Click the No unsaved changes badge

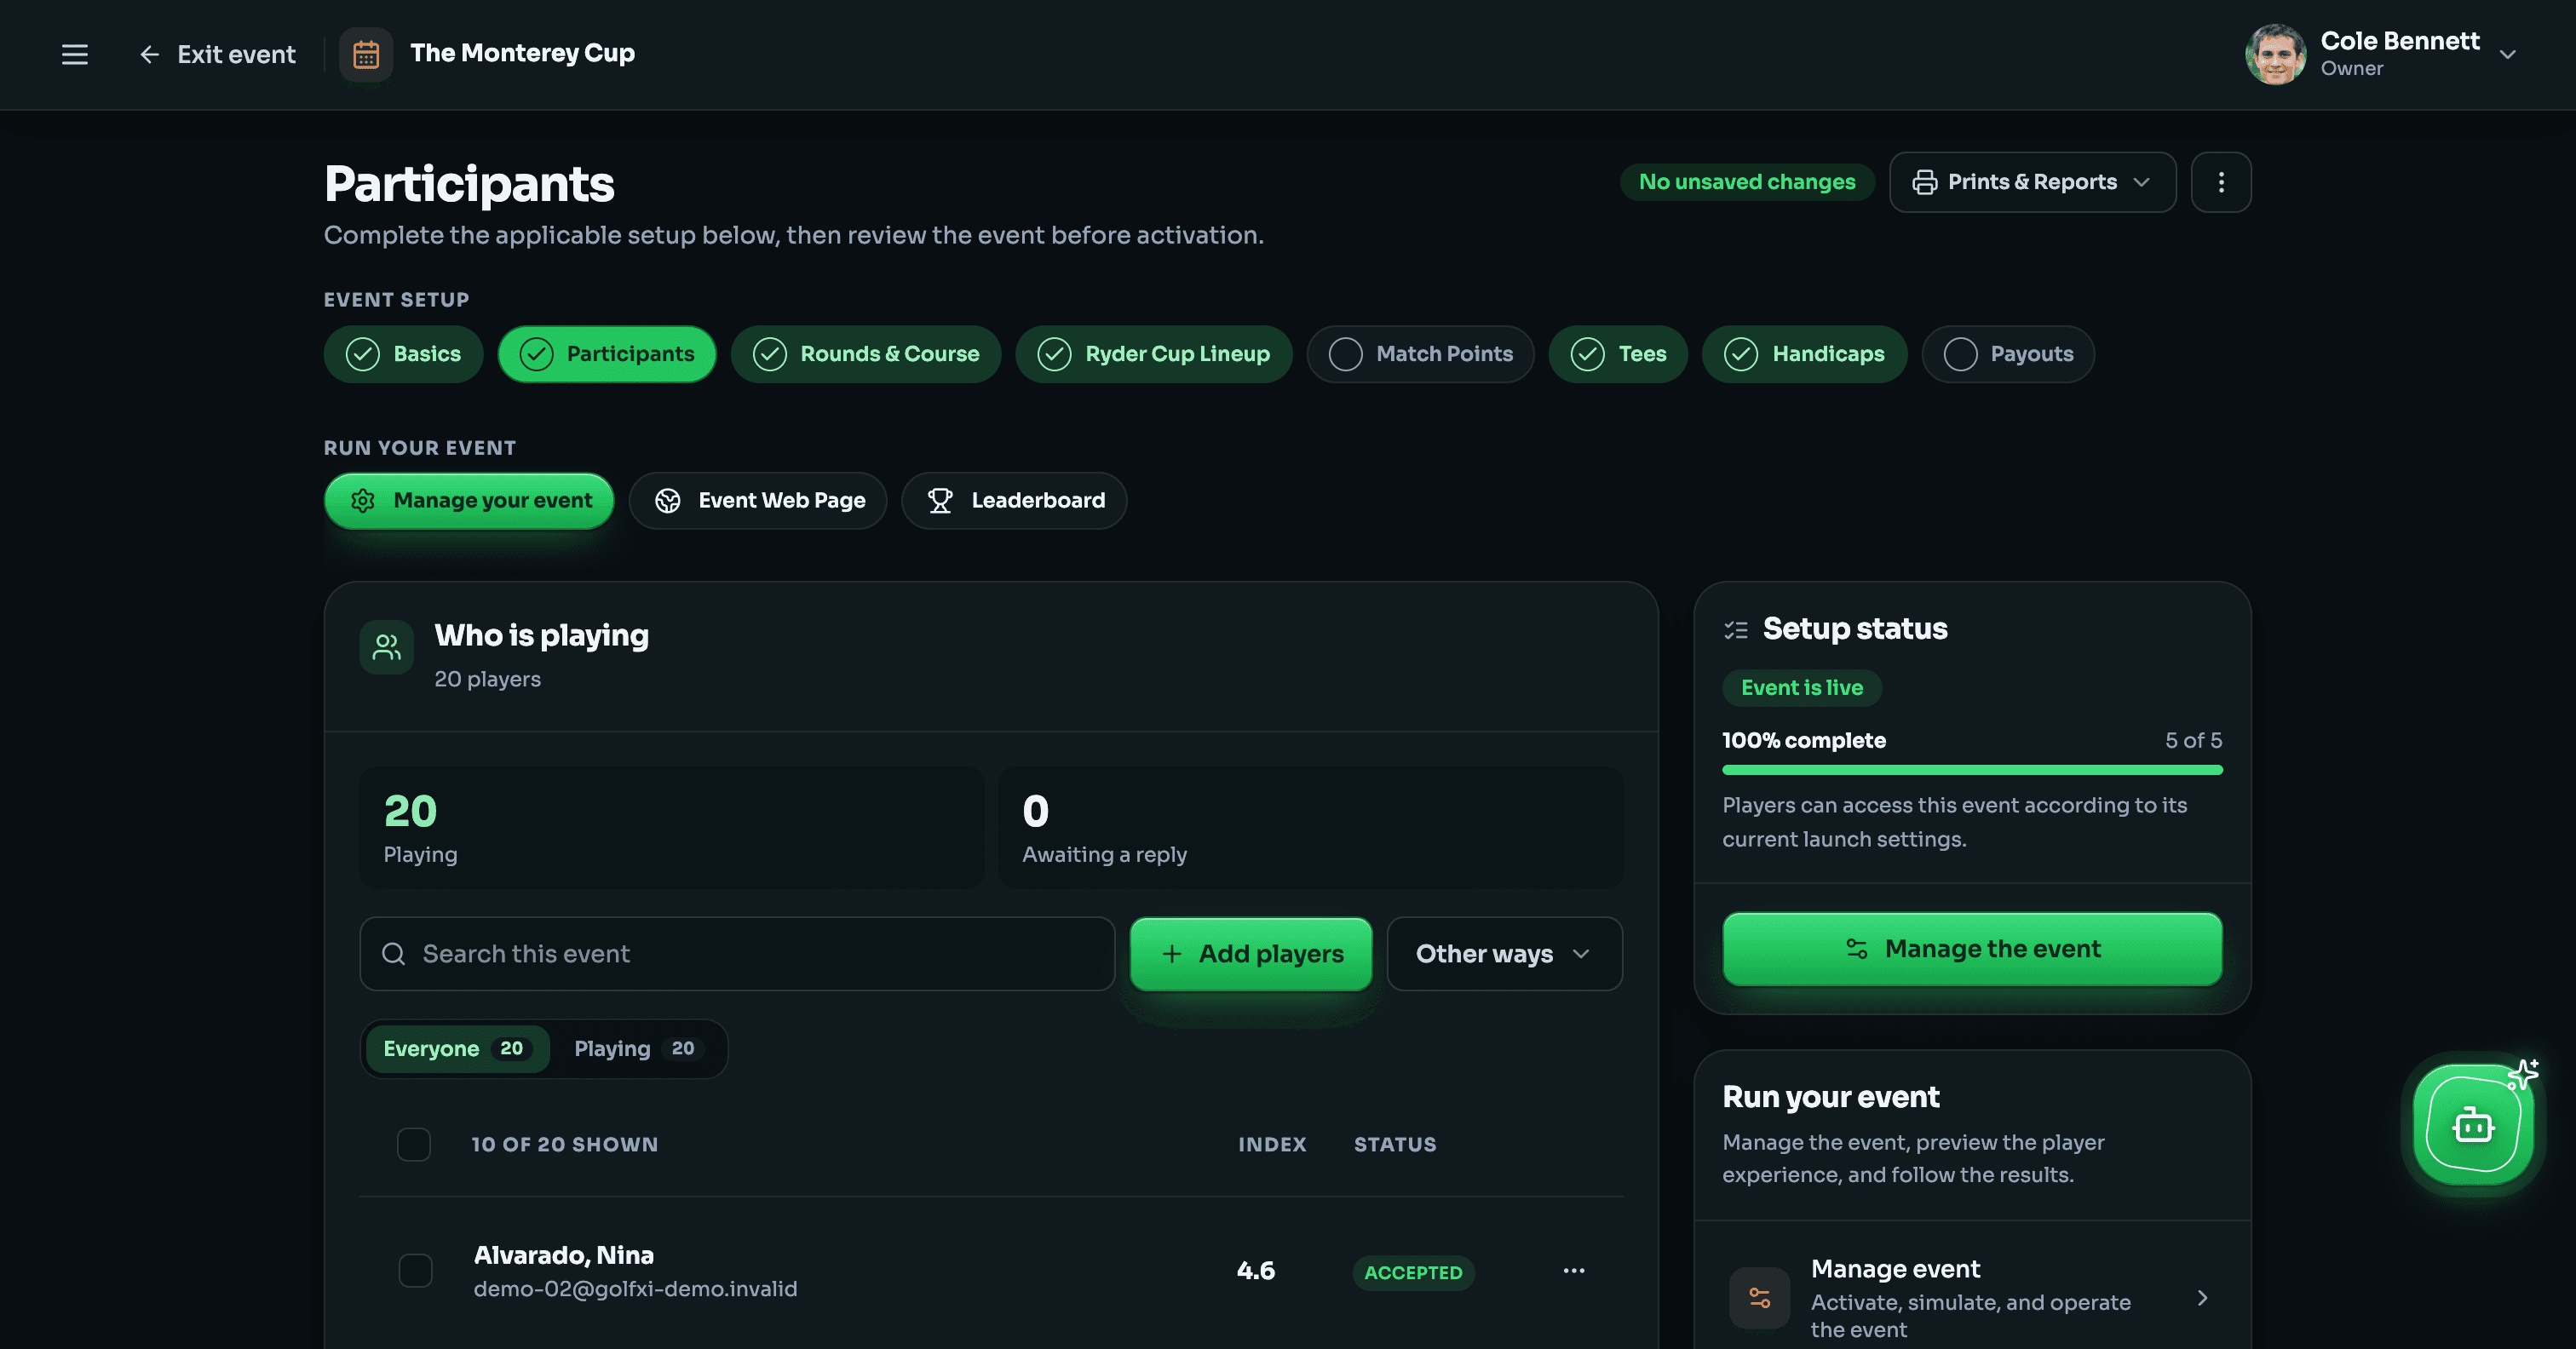[1746, 182]
